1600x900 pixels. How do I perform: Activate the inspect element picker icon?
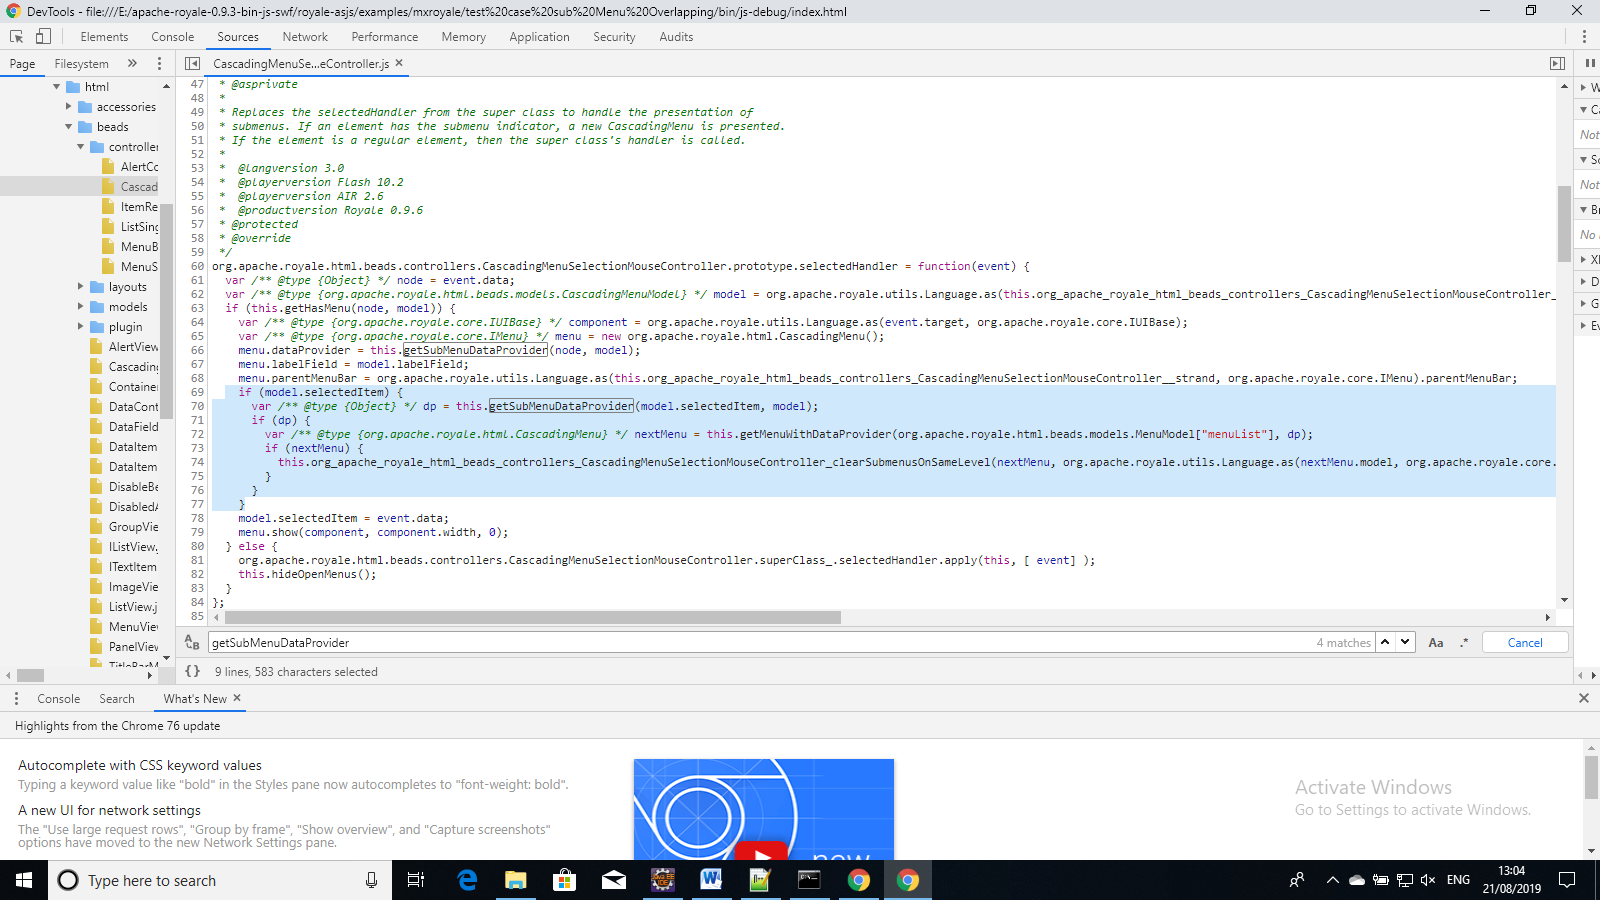pos(17,36)
